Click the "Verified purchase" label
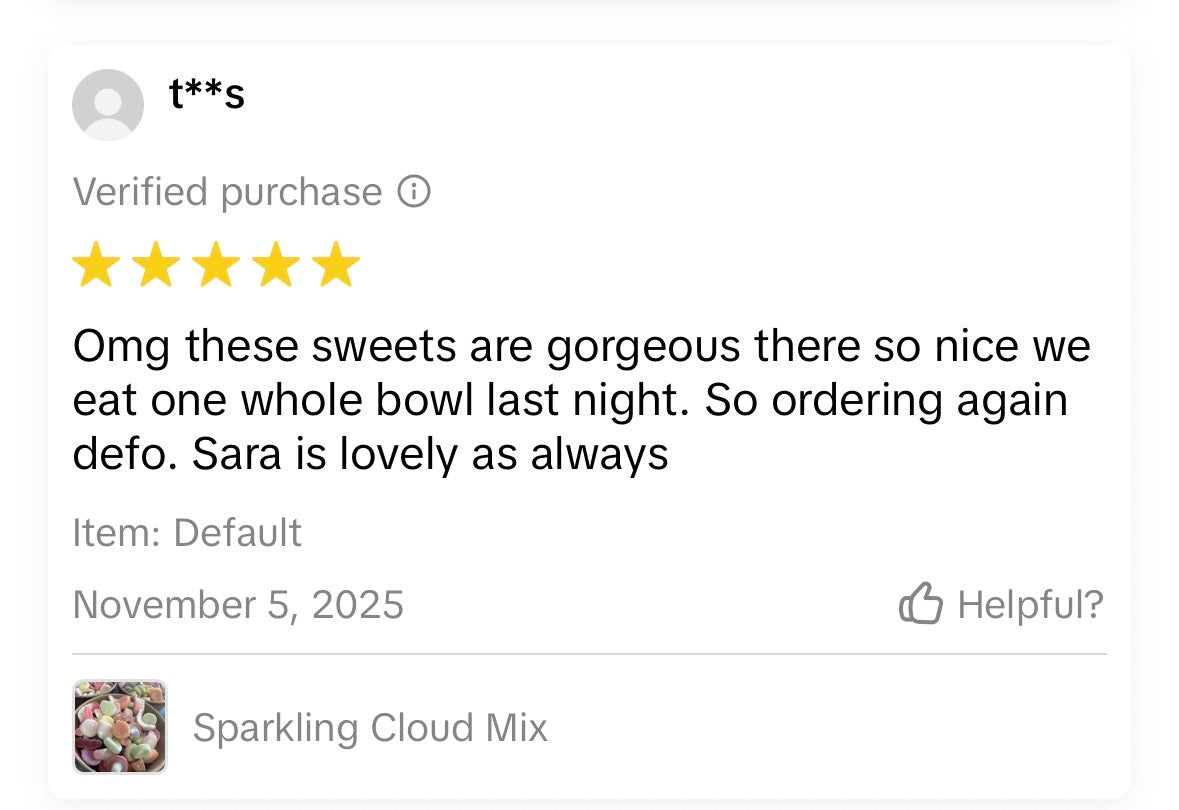The height and width of the screenshot is (810, 1179). [227, 192]
